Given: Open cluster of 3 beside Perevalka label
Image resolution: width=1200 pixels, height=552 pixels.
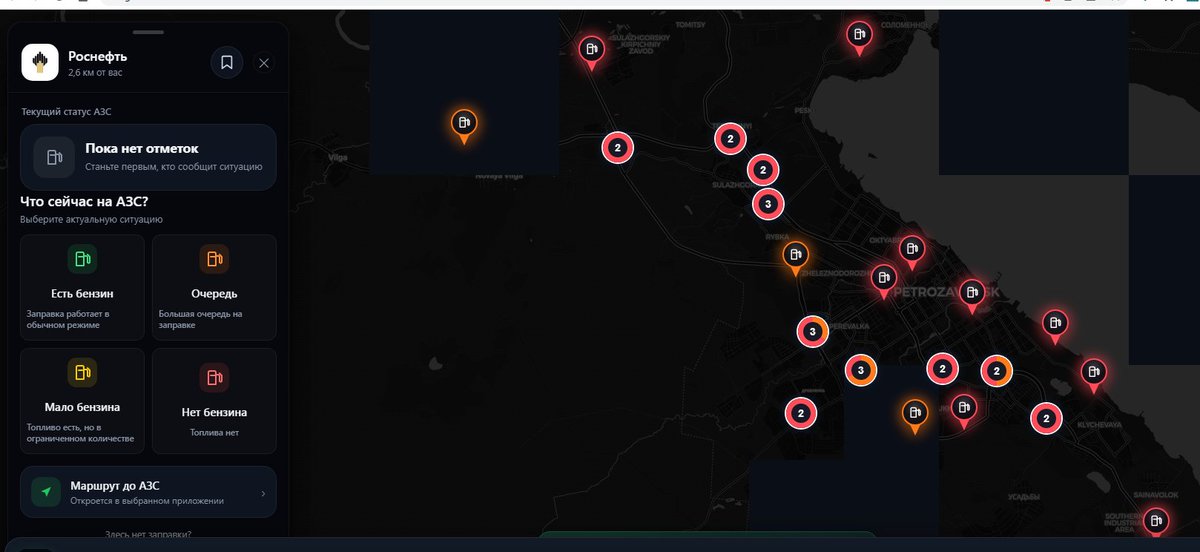Looking at the screenshot, I should [812, 331].
